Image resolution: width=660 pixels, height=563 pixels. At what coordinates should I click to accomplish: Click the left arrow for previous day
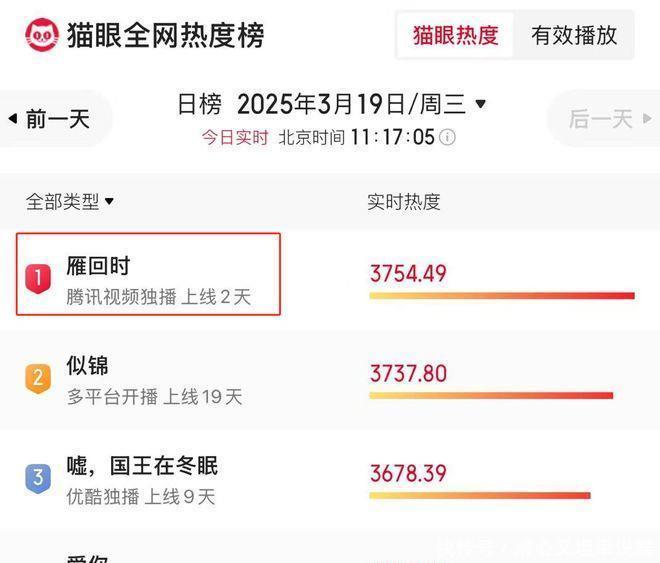pyautogui.click(x=12, y=119)
